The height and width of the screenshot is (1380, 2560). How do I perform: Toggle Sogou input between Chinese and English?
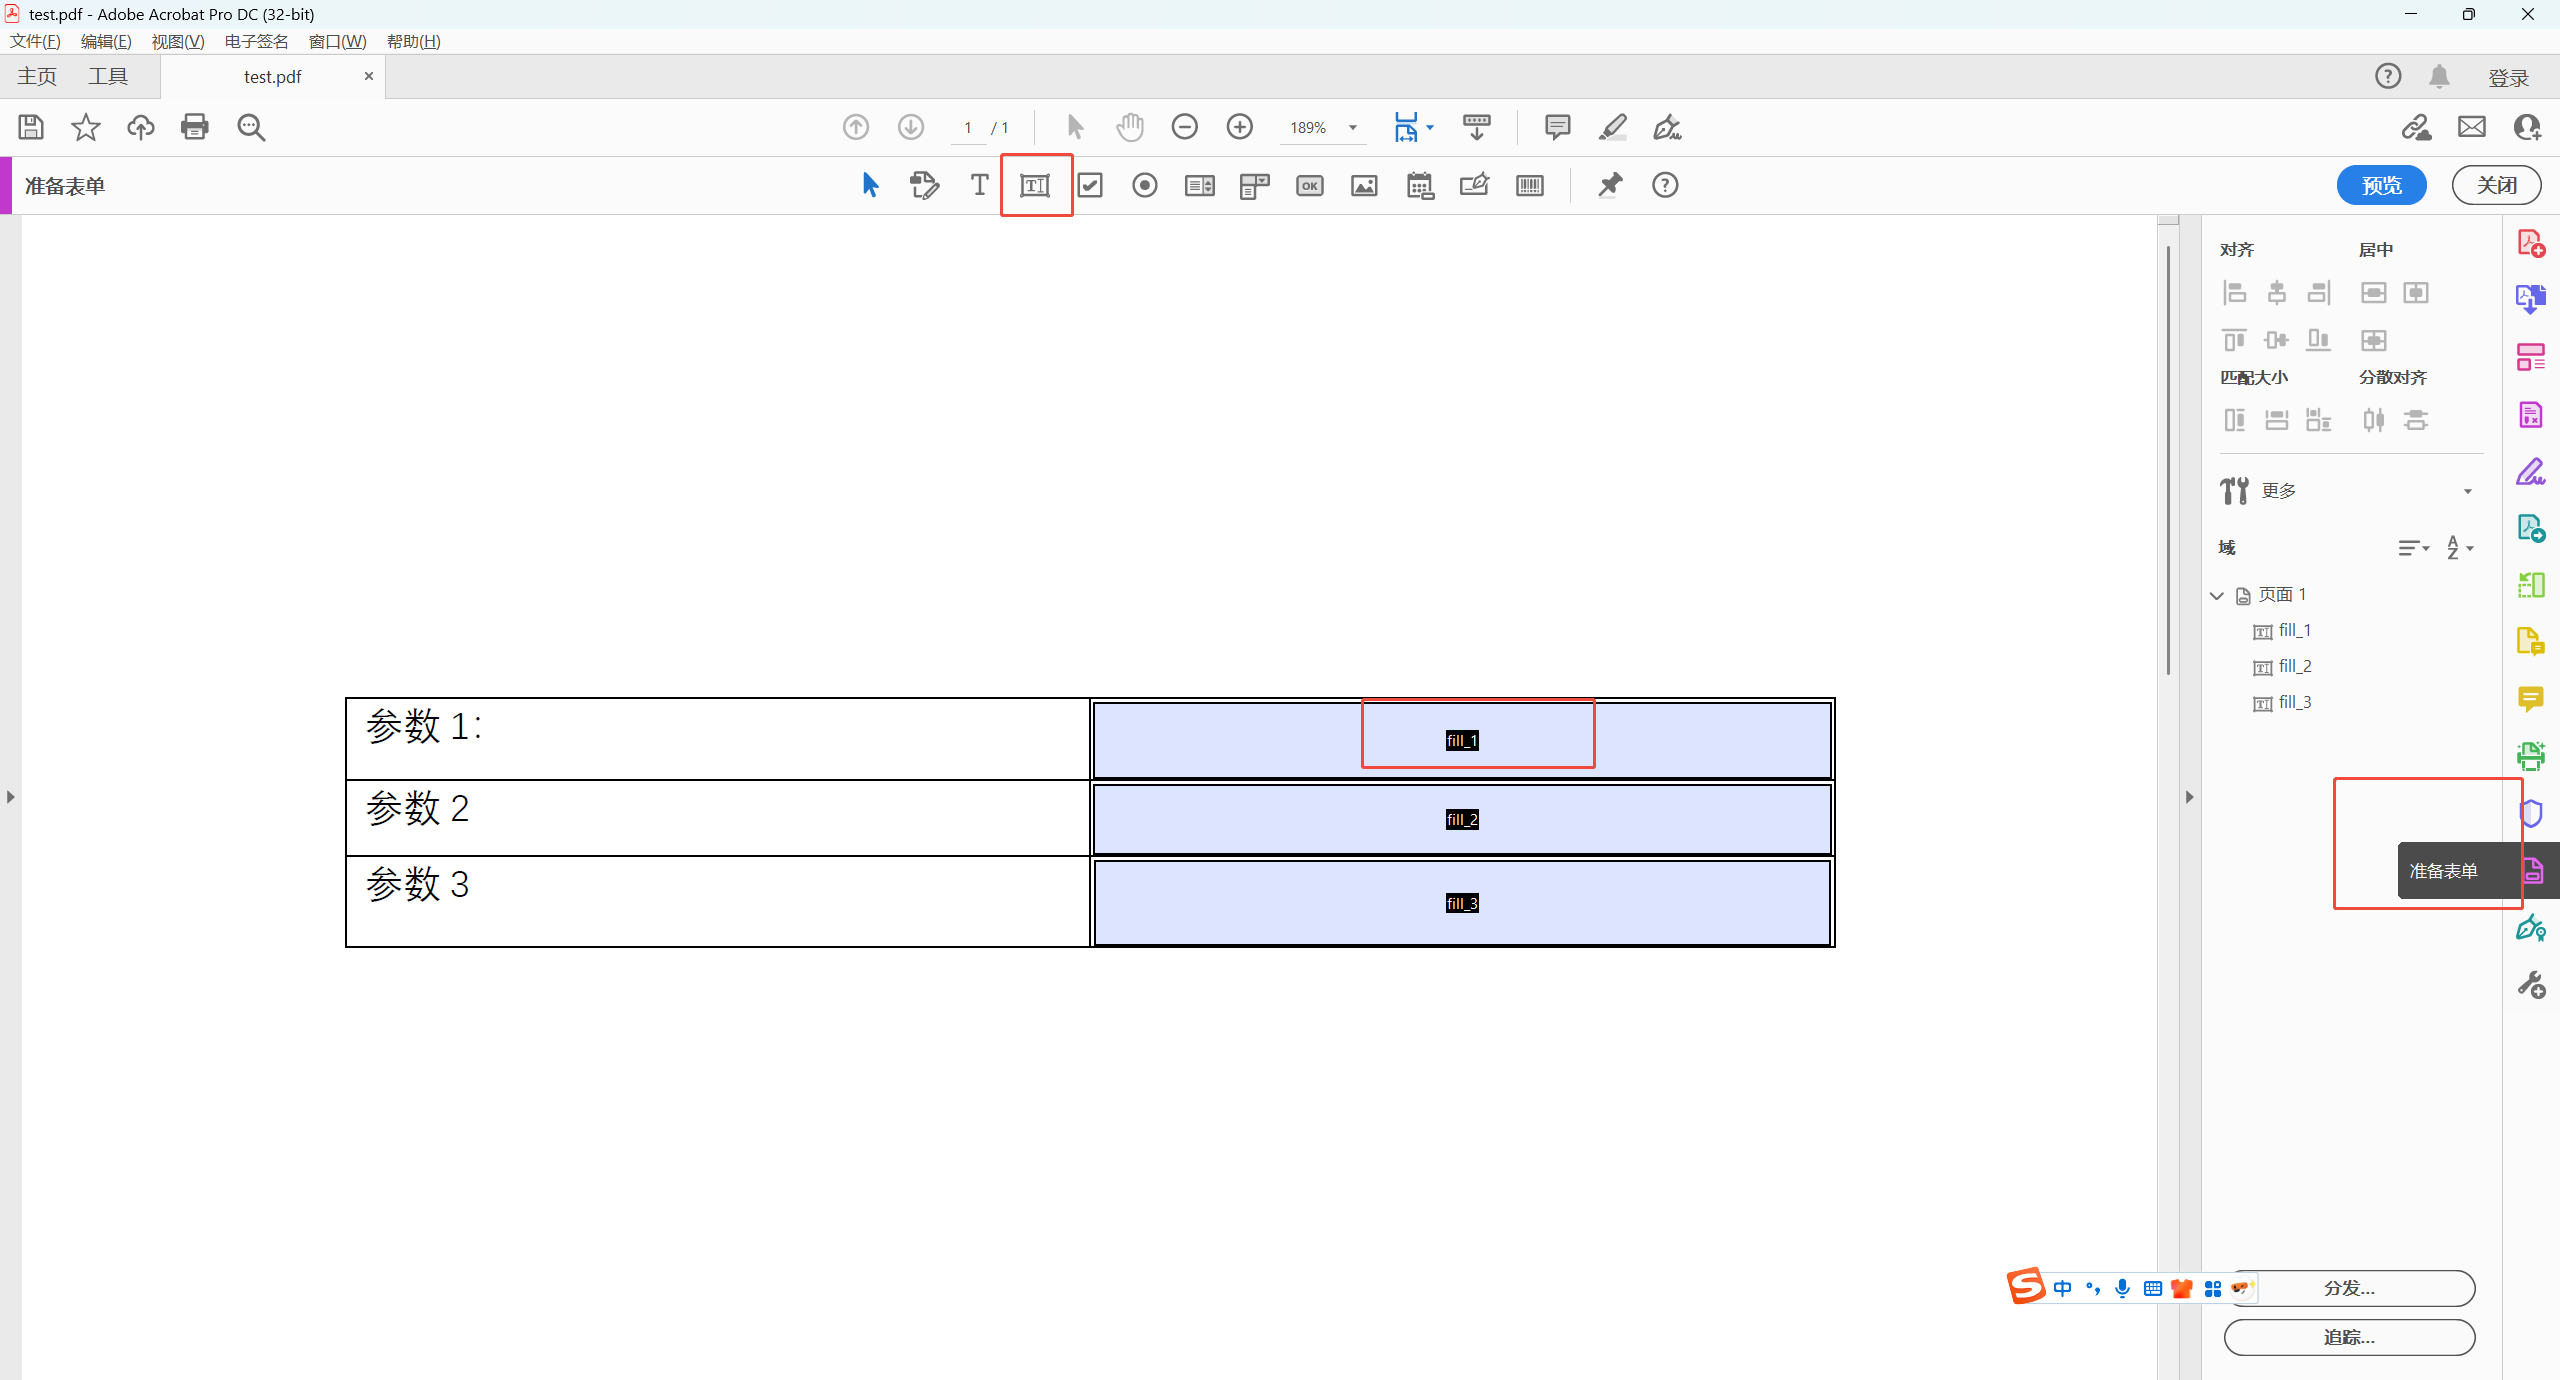pyautogui.click(x=2063, y=1288)
